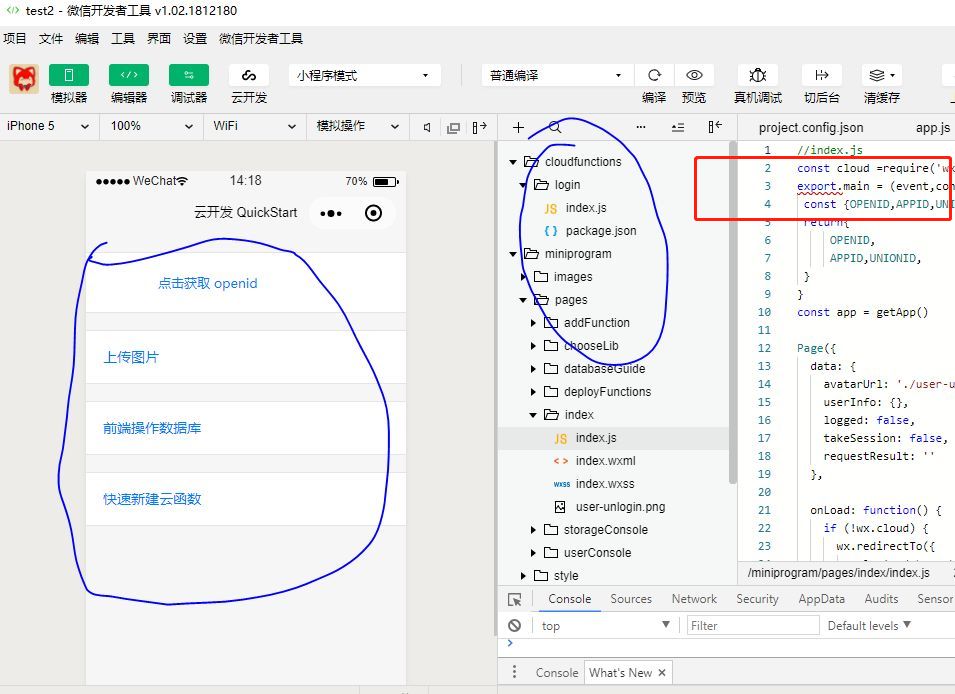Image resolution: width=955 pixels, height=694 pixels.
Task: Switch to the Network devtools tab
Action: 694,599
